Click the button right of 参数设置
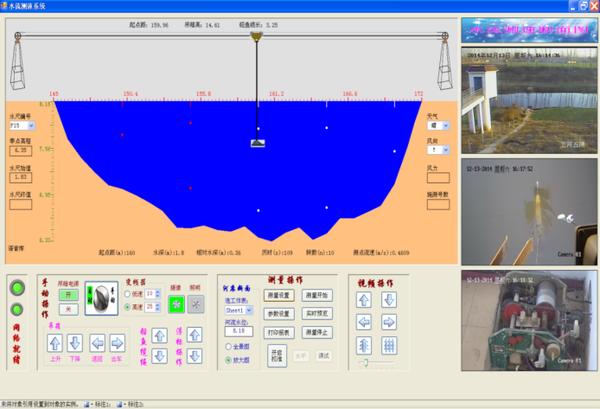 [x=317, y=313]
